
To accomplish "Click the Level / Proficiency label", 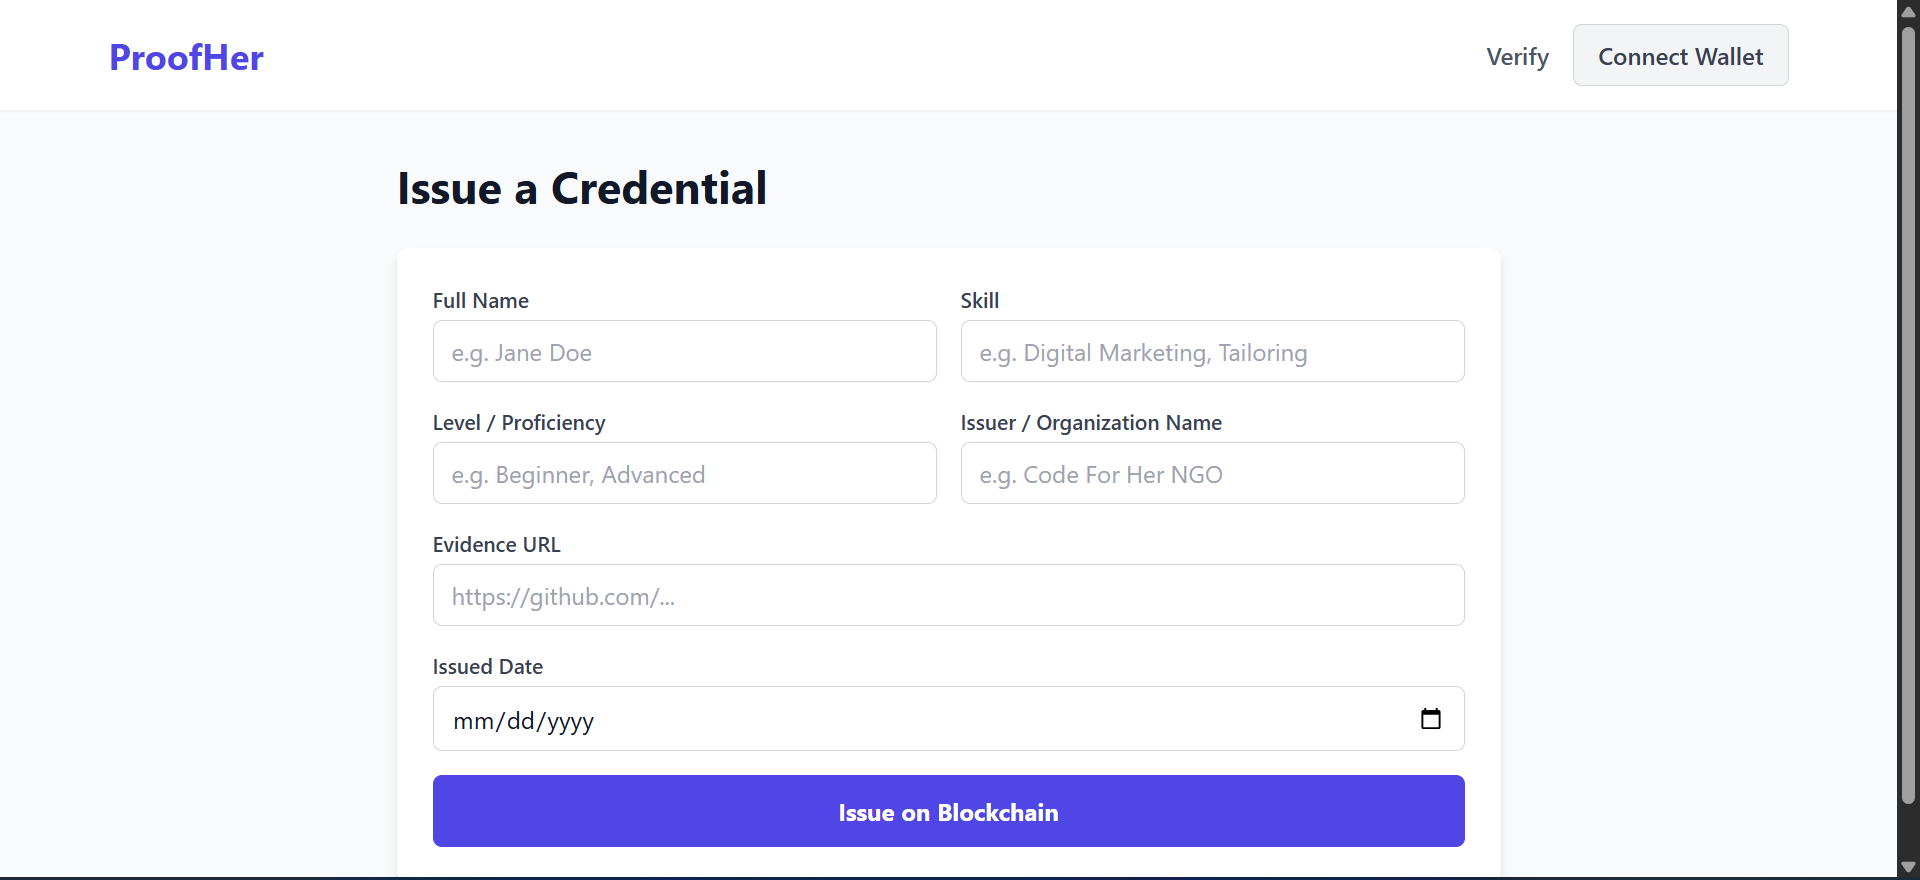I will [x=519, y=423].
